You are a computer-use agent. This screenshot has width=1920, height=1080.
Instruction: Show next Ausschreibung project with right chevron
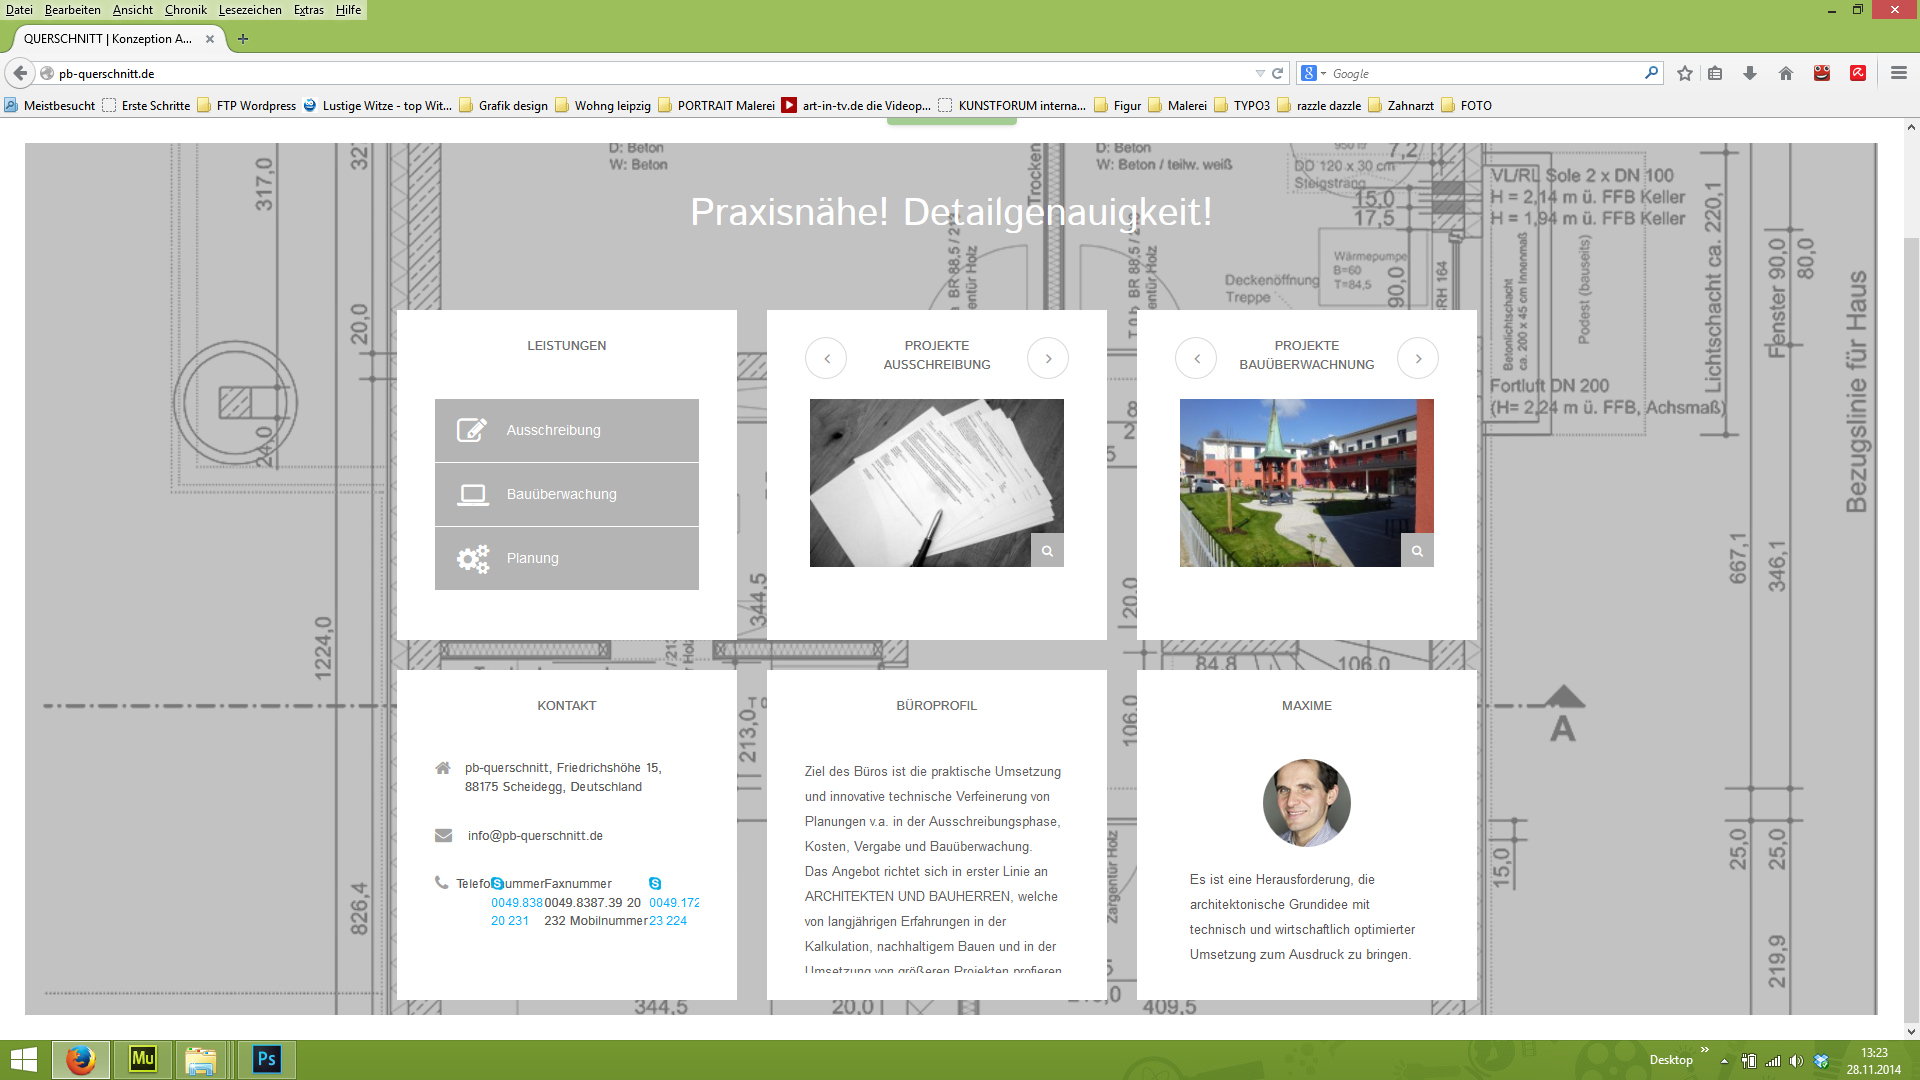[1048, 358]
